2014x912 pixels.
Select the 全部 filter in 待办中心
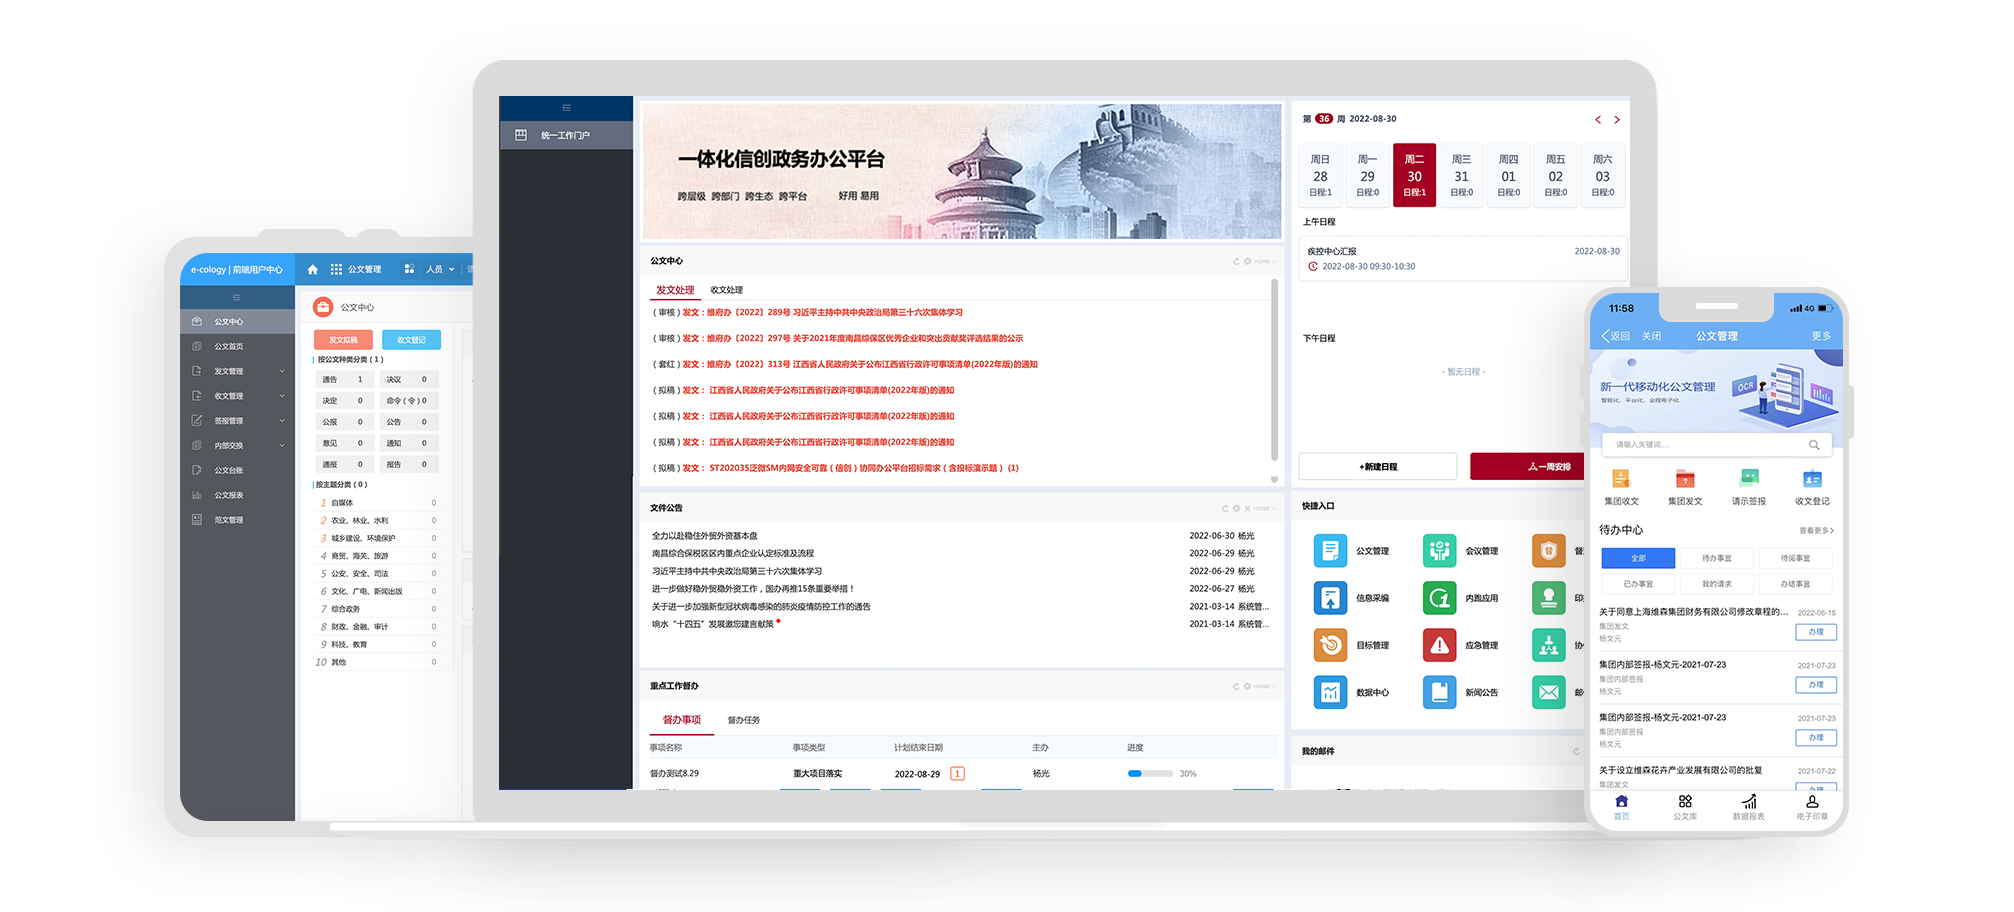point(1638,558)
